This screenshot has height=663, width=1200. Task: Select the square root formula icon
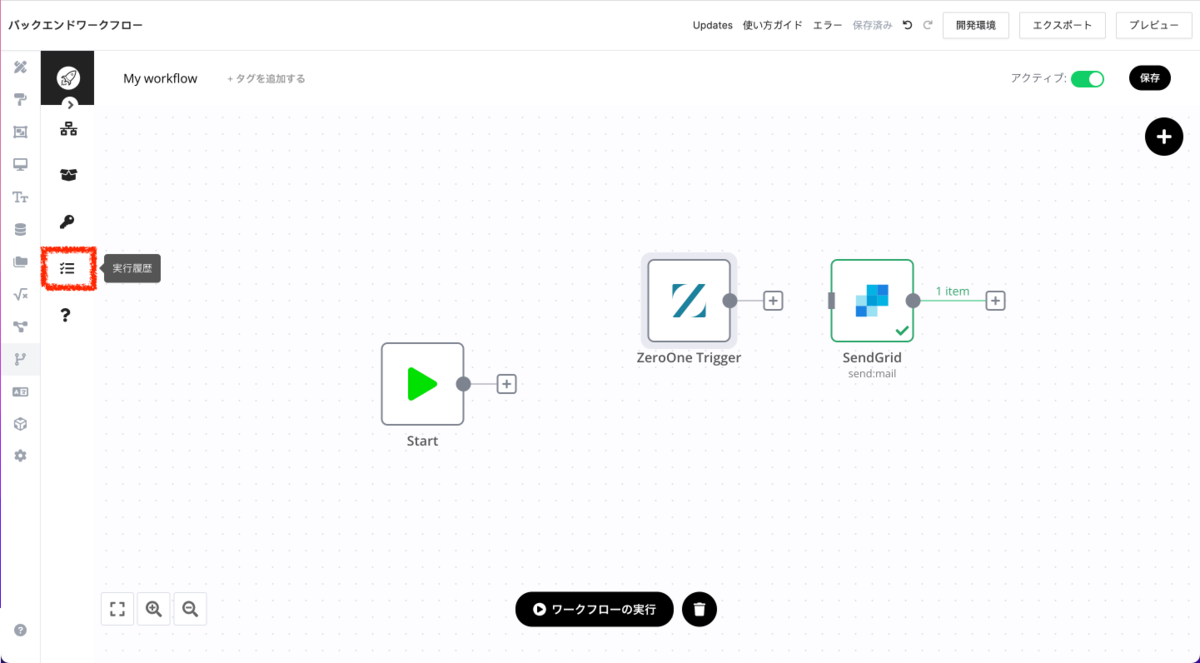click(20, 294)
